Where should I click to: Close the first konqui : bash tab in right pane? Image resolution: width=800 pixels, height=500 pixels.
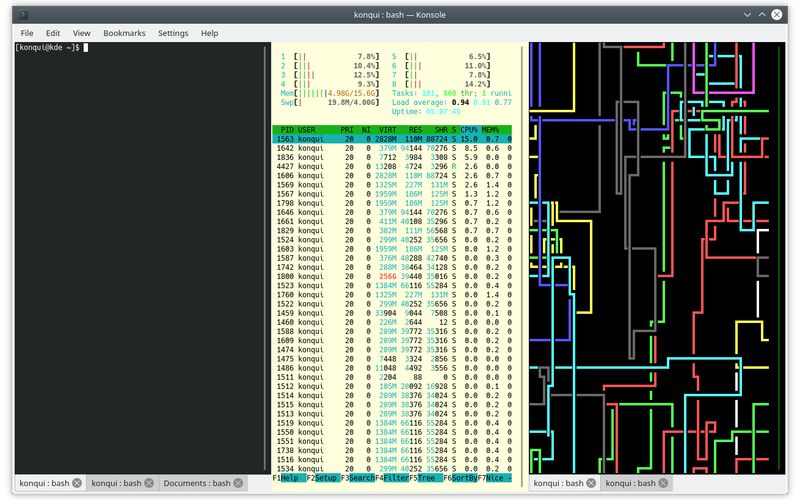[591, 483]
